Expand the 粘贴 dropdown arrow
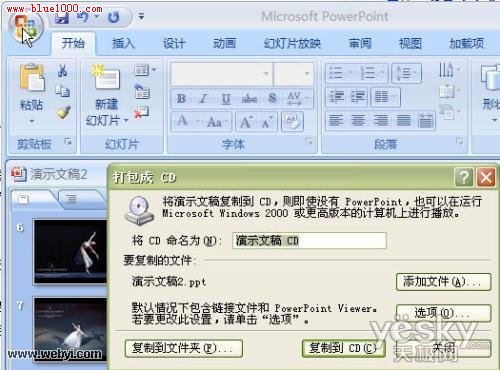This screenshot has width=500, height=370. (31, 121)
